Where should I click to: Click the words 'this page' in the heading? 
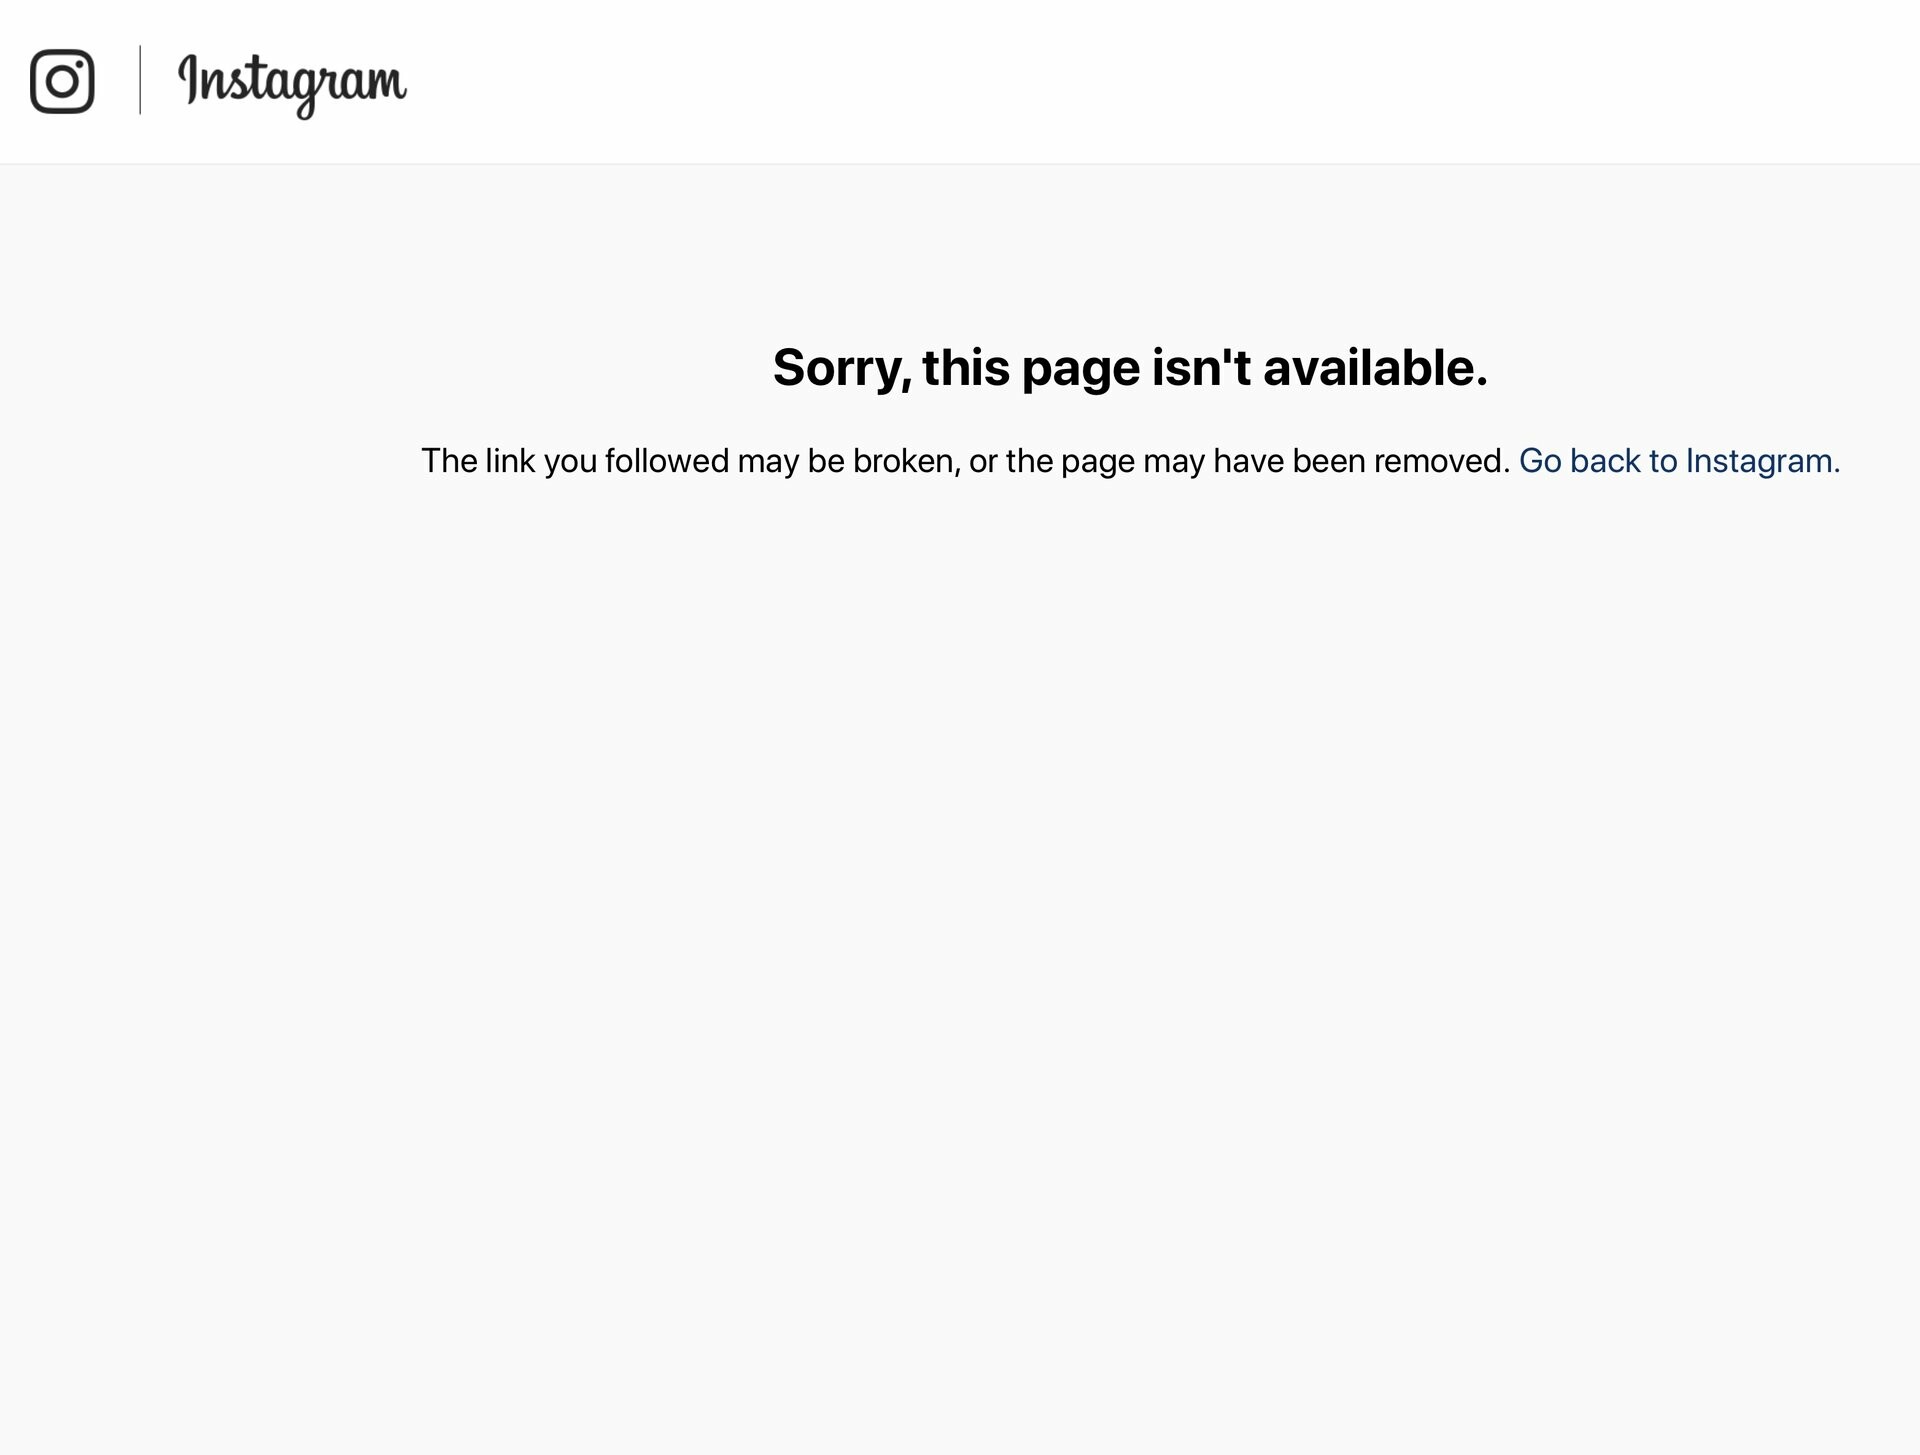[x=1031, y=369]
